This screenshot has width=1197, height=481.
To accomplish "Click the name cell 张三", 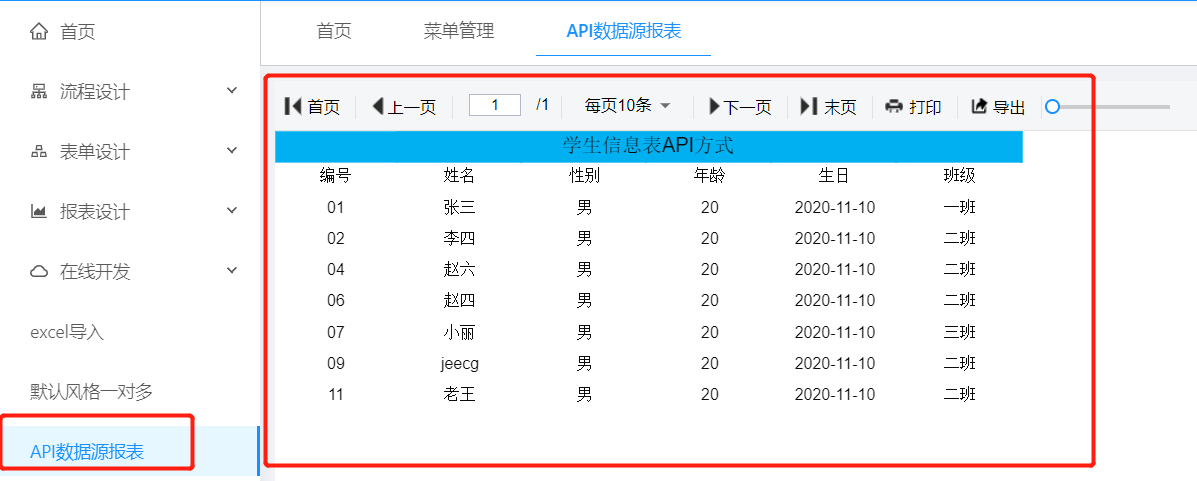I will tap(460, 207).
